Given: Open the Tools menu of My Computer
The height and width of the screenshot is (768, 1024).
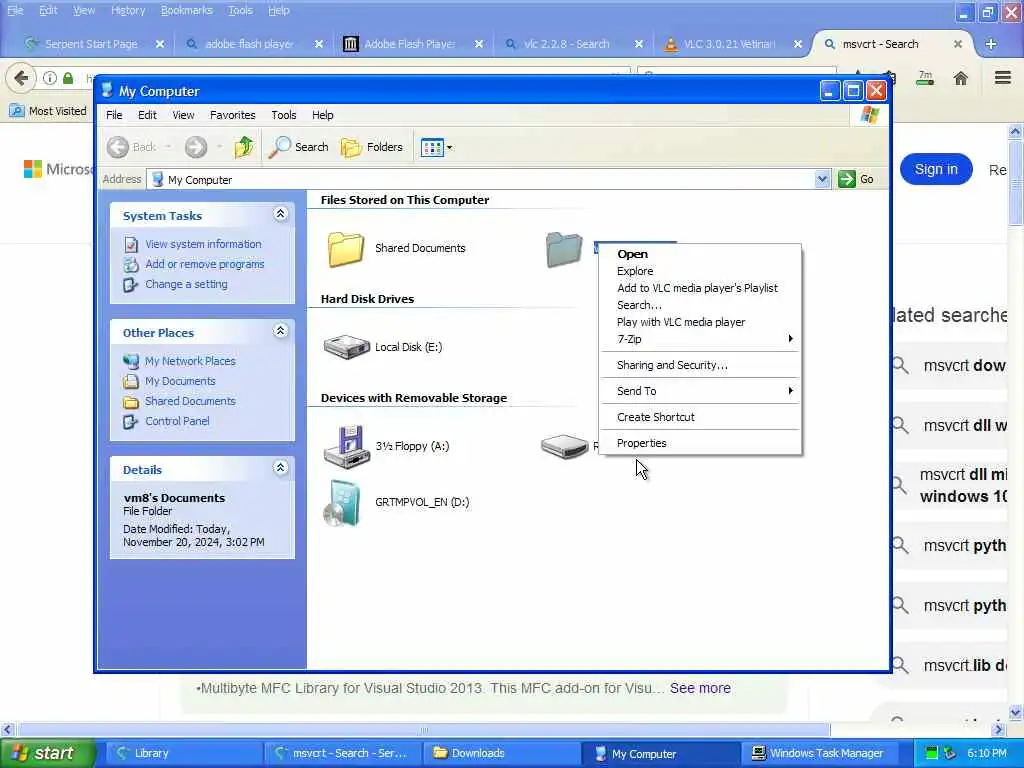Looking at the screenshot, I should coord(283,115).
